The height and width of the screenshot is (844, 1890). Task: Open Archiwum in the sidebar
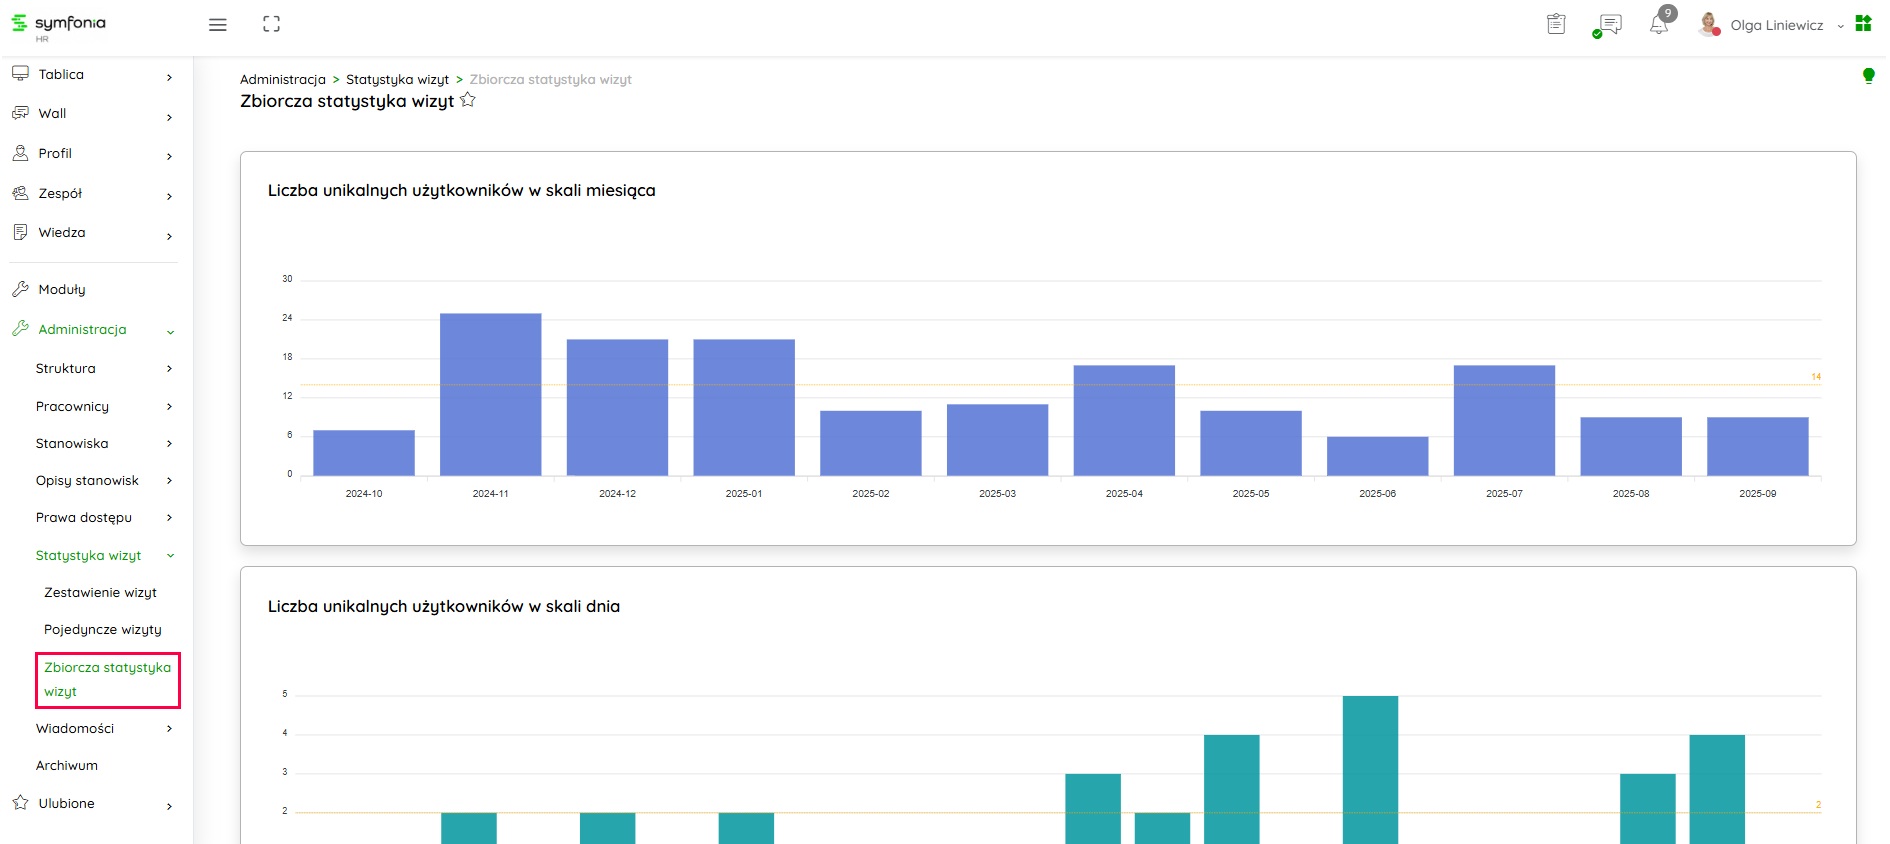point(67,766)
